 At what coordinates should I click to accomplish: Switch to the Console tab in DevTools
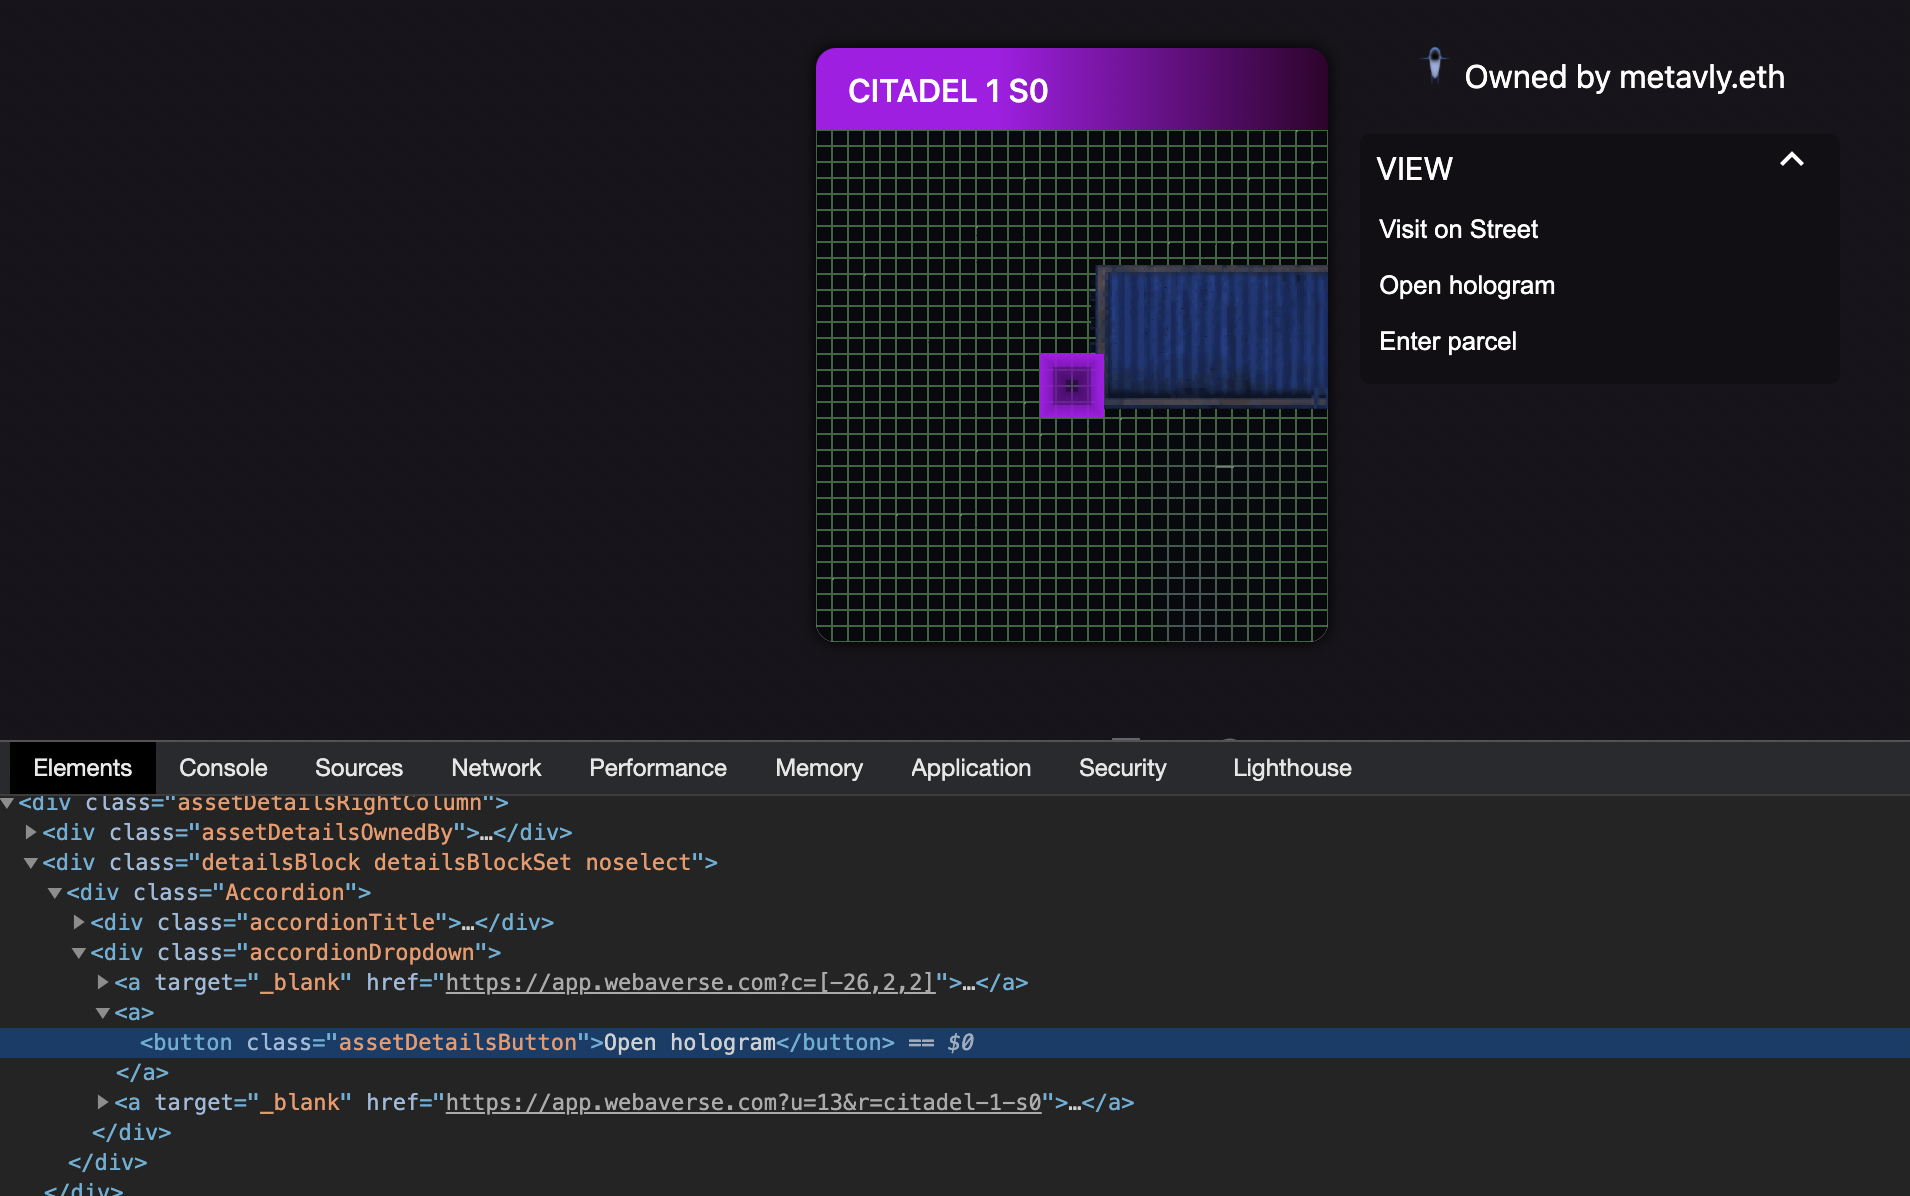(222, 767)
